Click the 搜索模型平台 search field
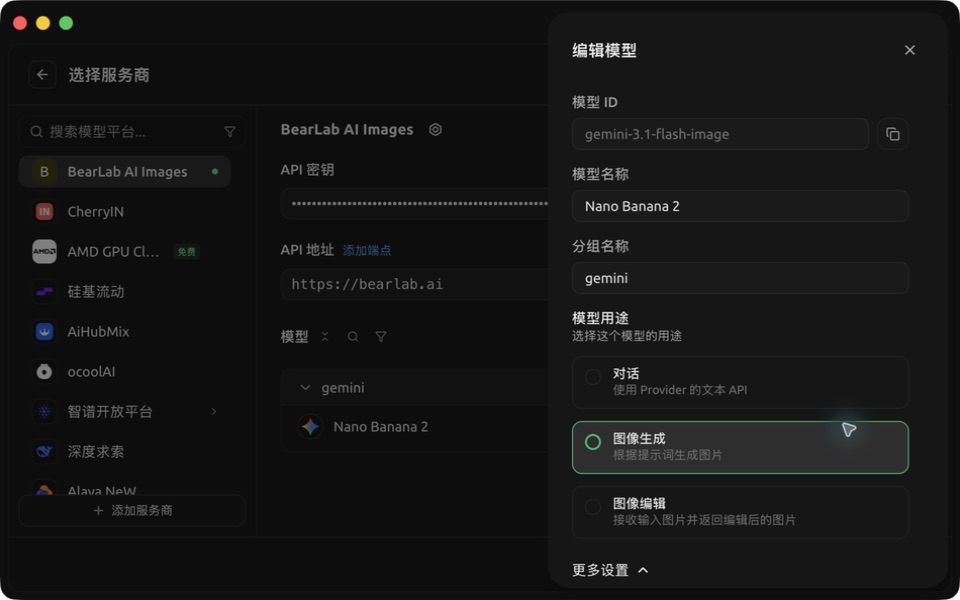The image size is (960, 600). 132,132
